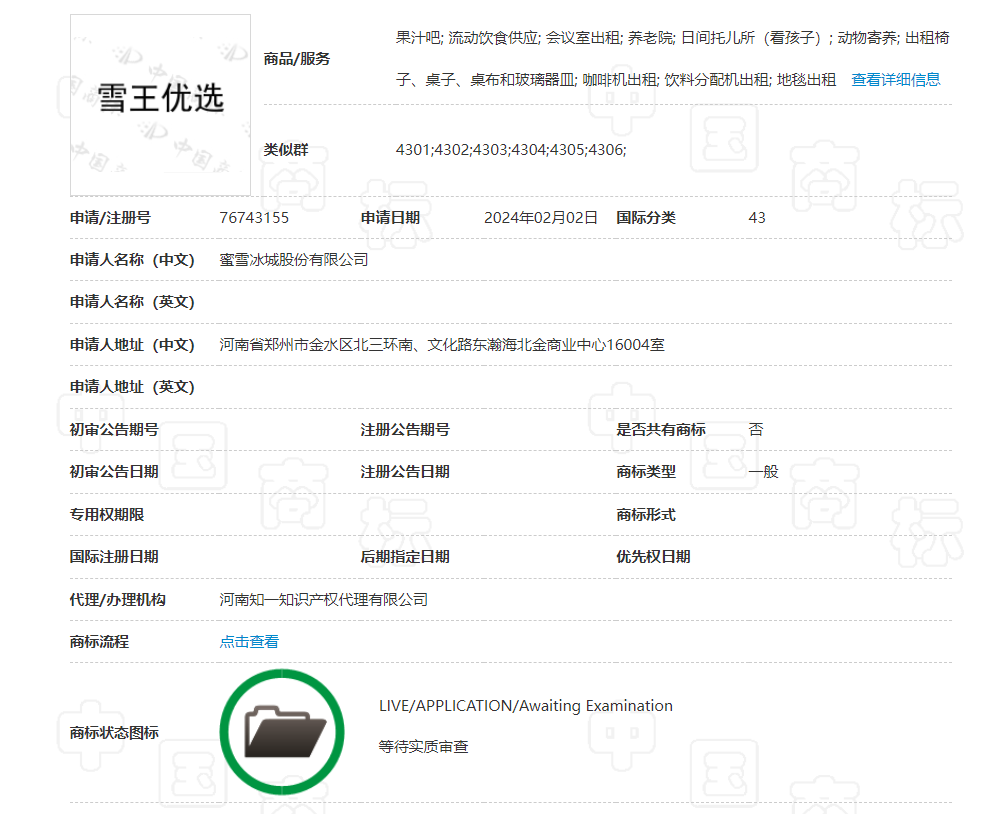
Task: Click the goods line starting with 果汁吧
Action: pyautogui.click(x=672, y=38)
